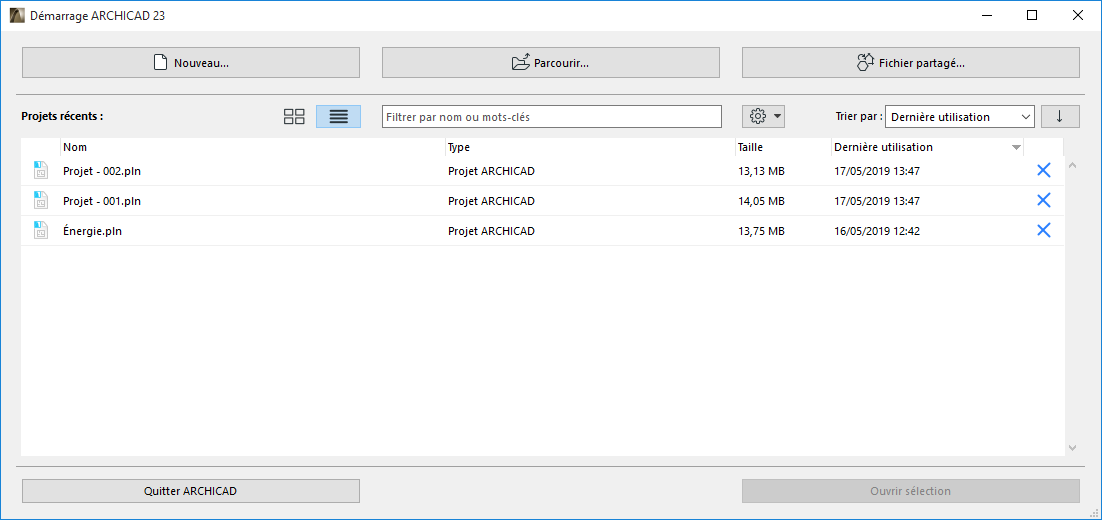Click the Projet - 001.pln file icon
This screenshot has width=1102, height=520.
coord(41,201)
